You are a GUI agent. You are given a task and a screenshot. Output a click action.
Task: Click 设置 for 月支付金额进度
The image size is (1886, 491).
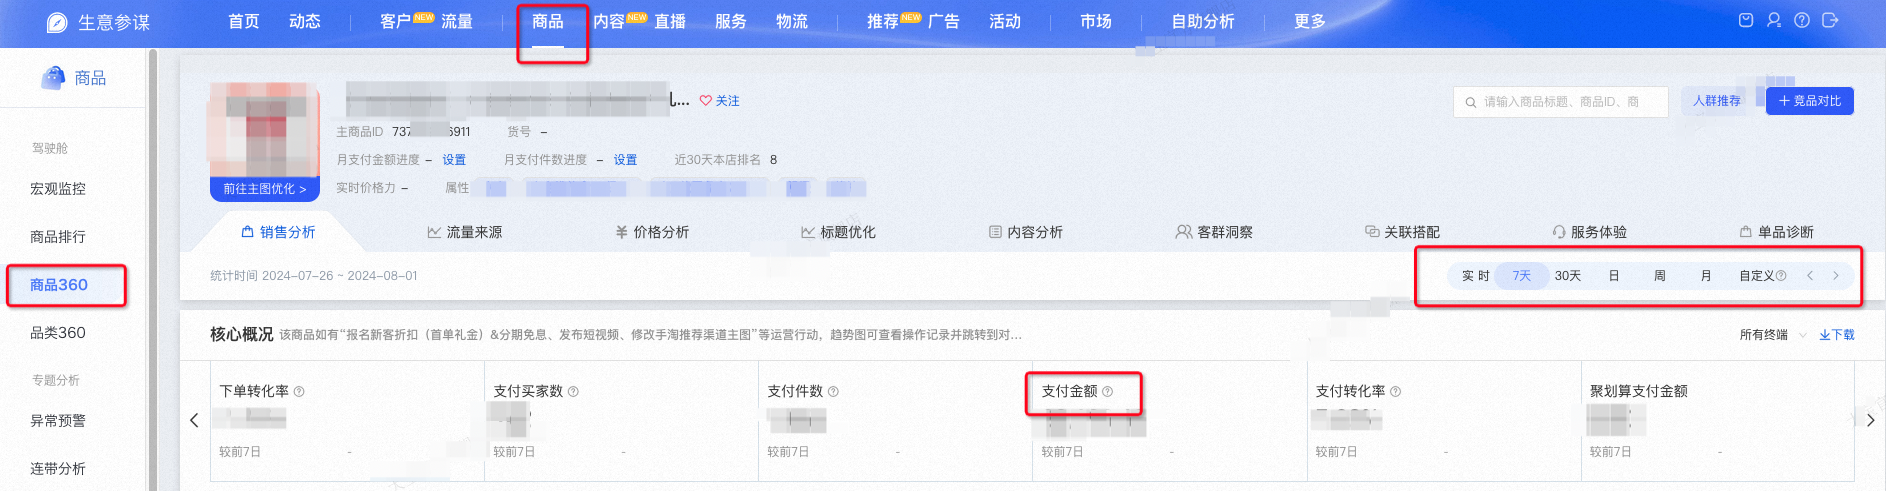click(454, 160)
